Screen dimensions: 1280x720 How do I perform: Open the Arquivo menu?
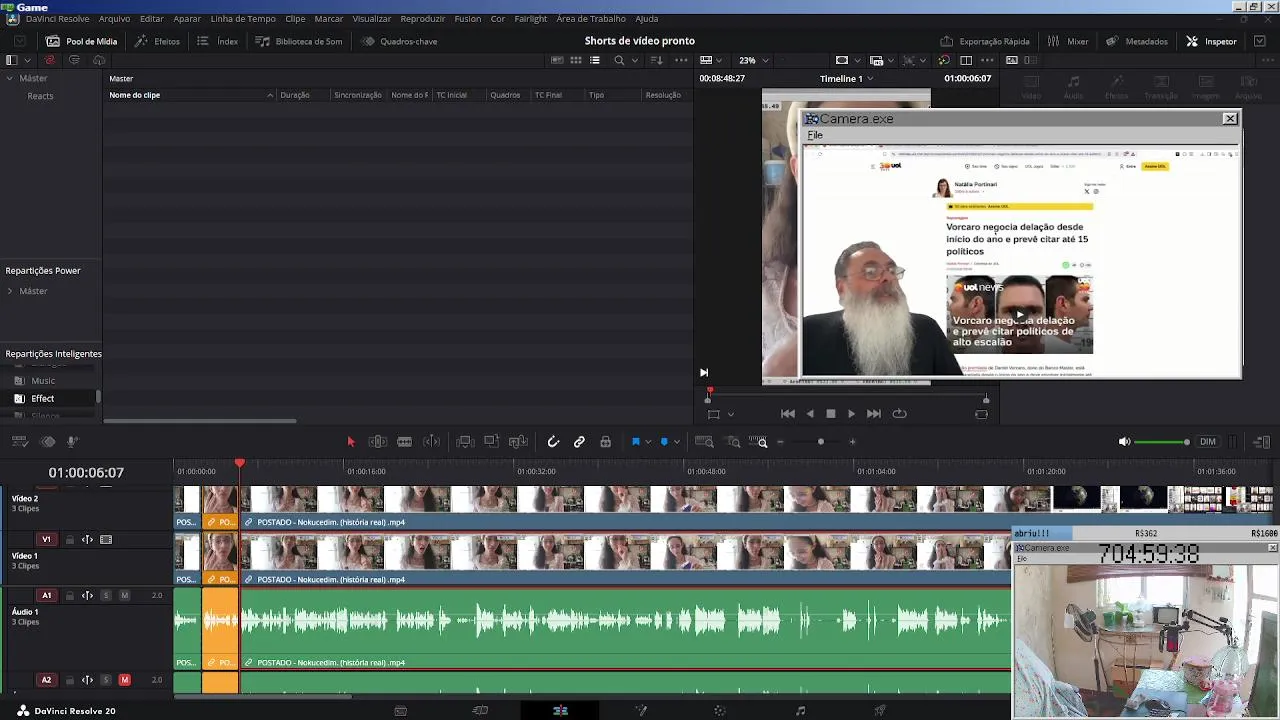[114, 19]
